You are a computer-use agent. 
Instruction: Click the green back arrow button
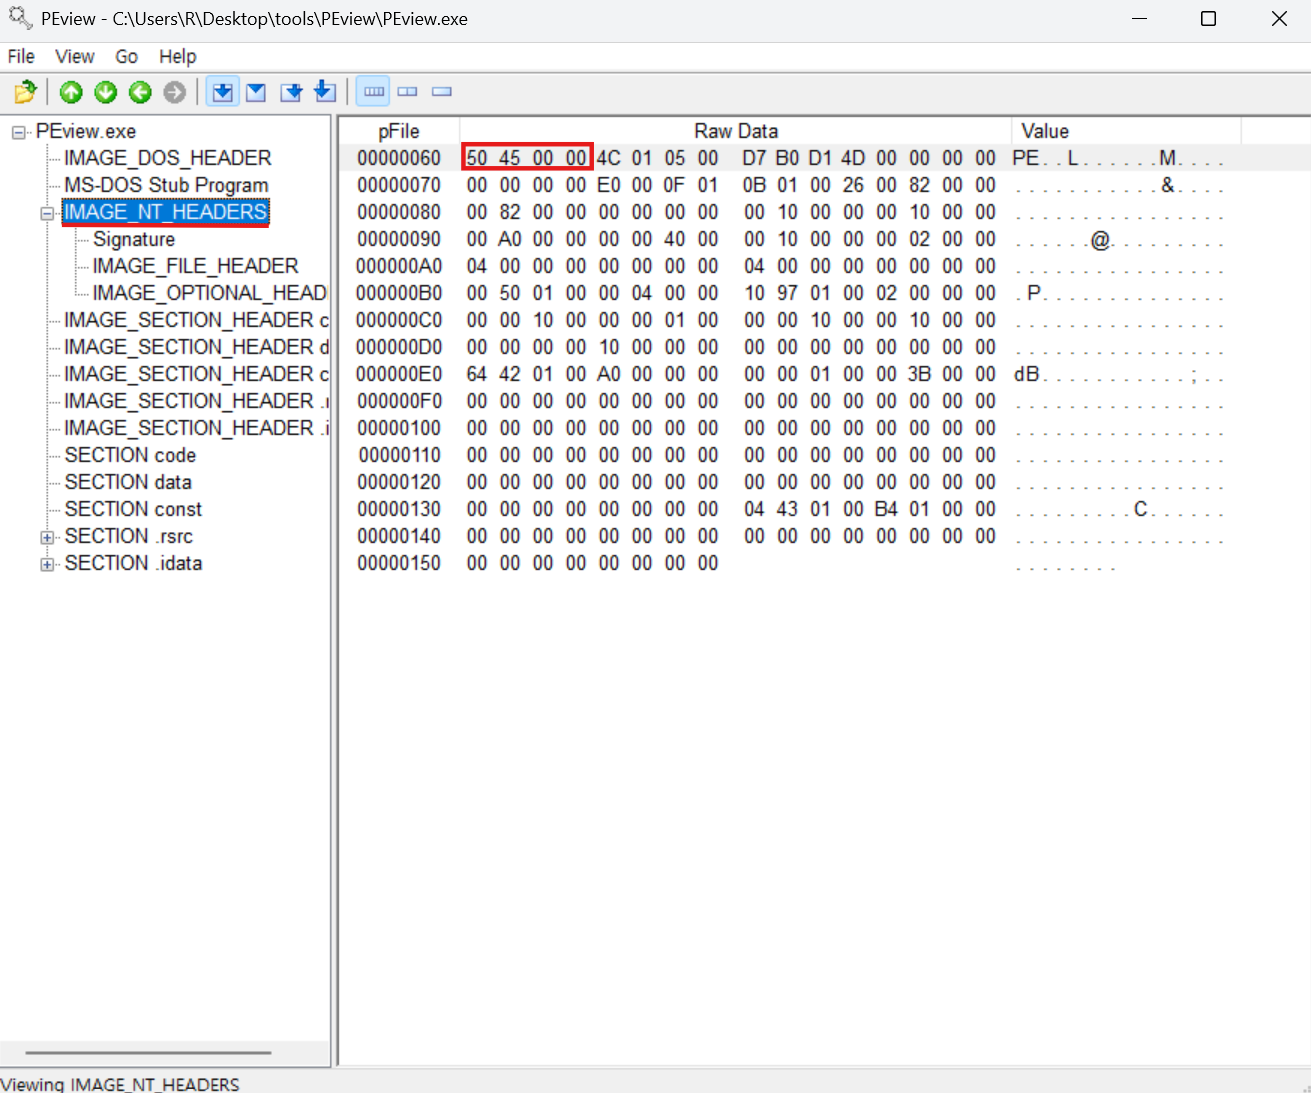tap(140, 92)
